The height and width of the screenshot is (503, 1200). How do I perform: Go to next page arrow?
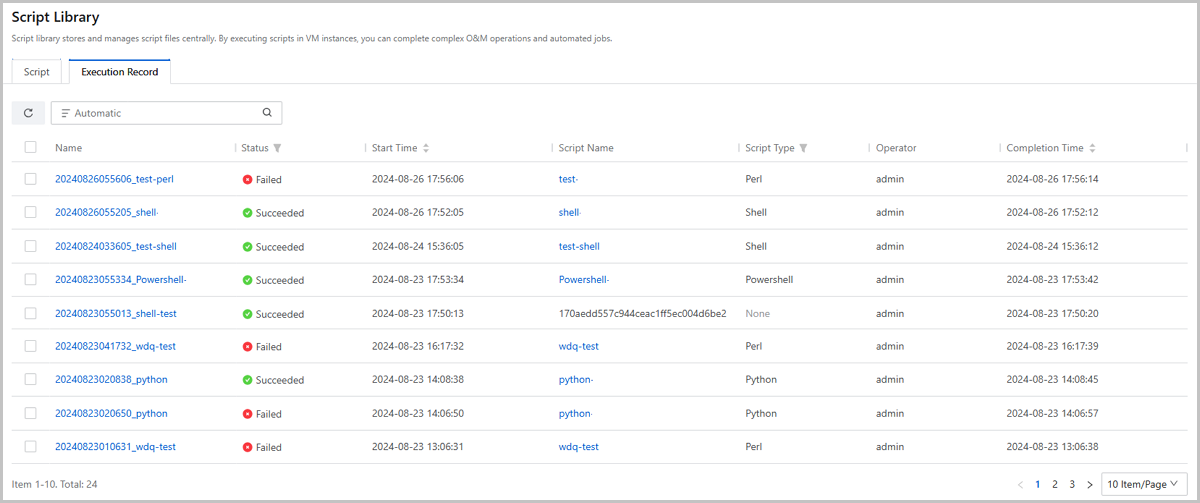point(1089,484)
